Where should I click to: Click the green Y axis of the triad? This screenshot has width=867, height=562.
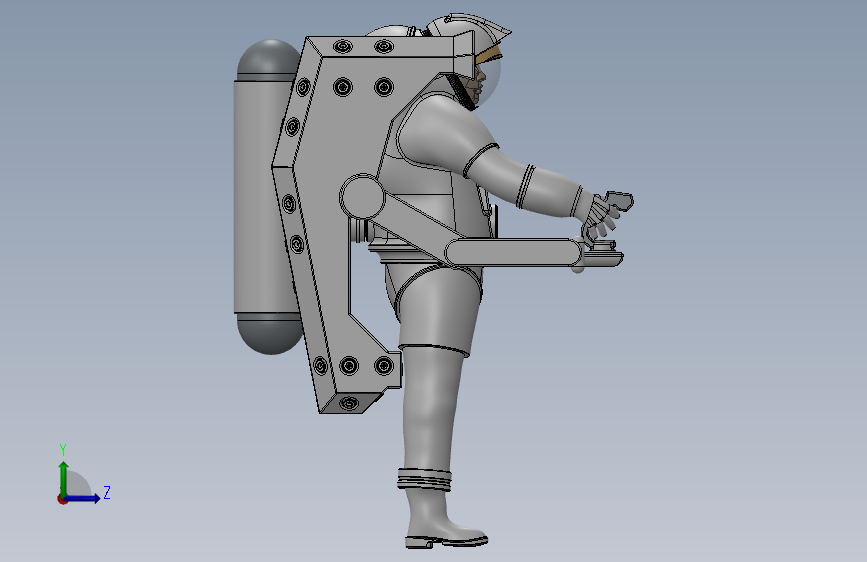pyautogui.click(x=63, y=478)
